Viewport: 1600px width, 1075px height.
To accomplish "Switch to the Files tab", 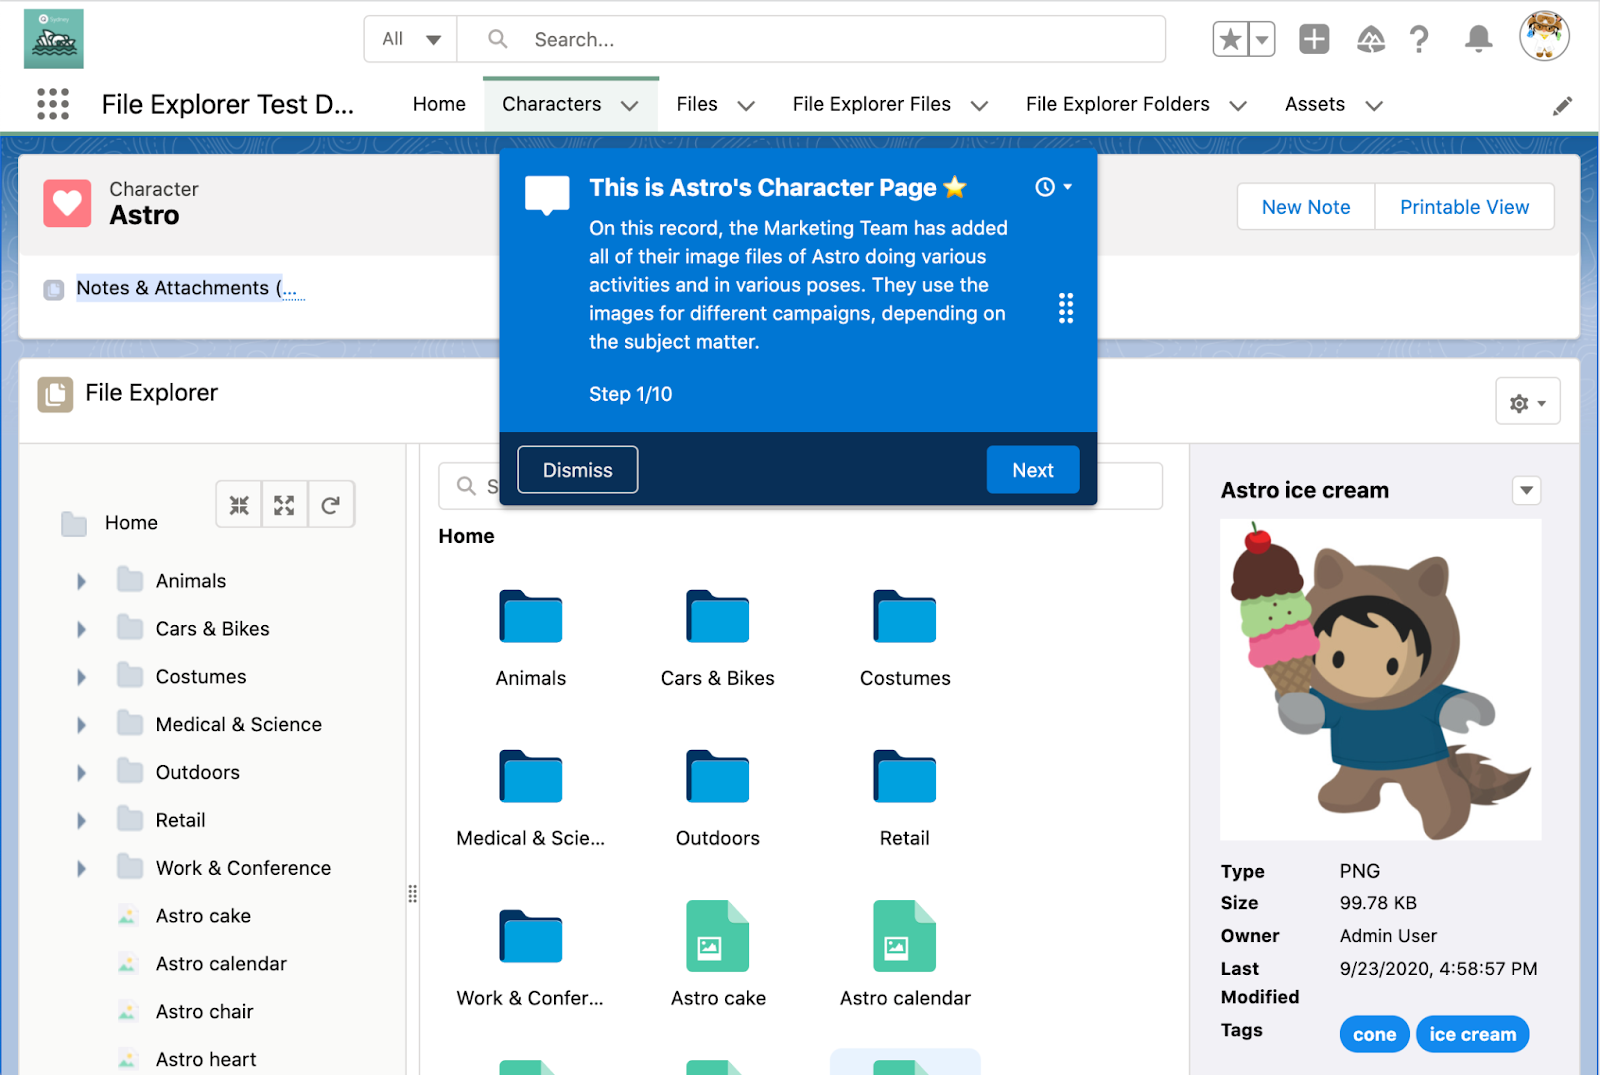I will [x=697, y=104].
